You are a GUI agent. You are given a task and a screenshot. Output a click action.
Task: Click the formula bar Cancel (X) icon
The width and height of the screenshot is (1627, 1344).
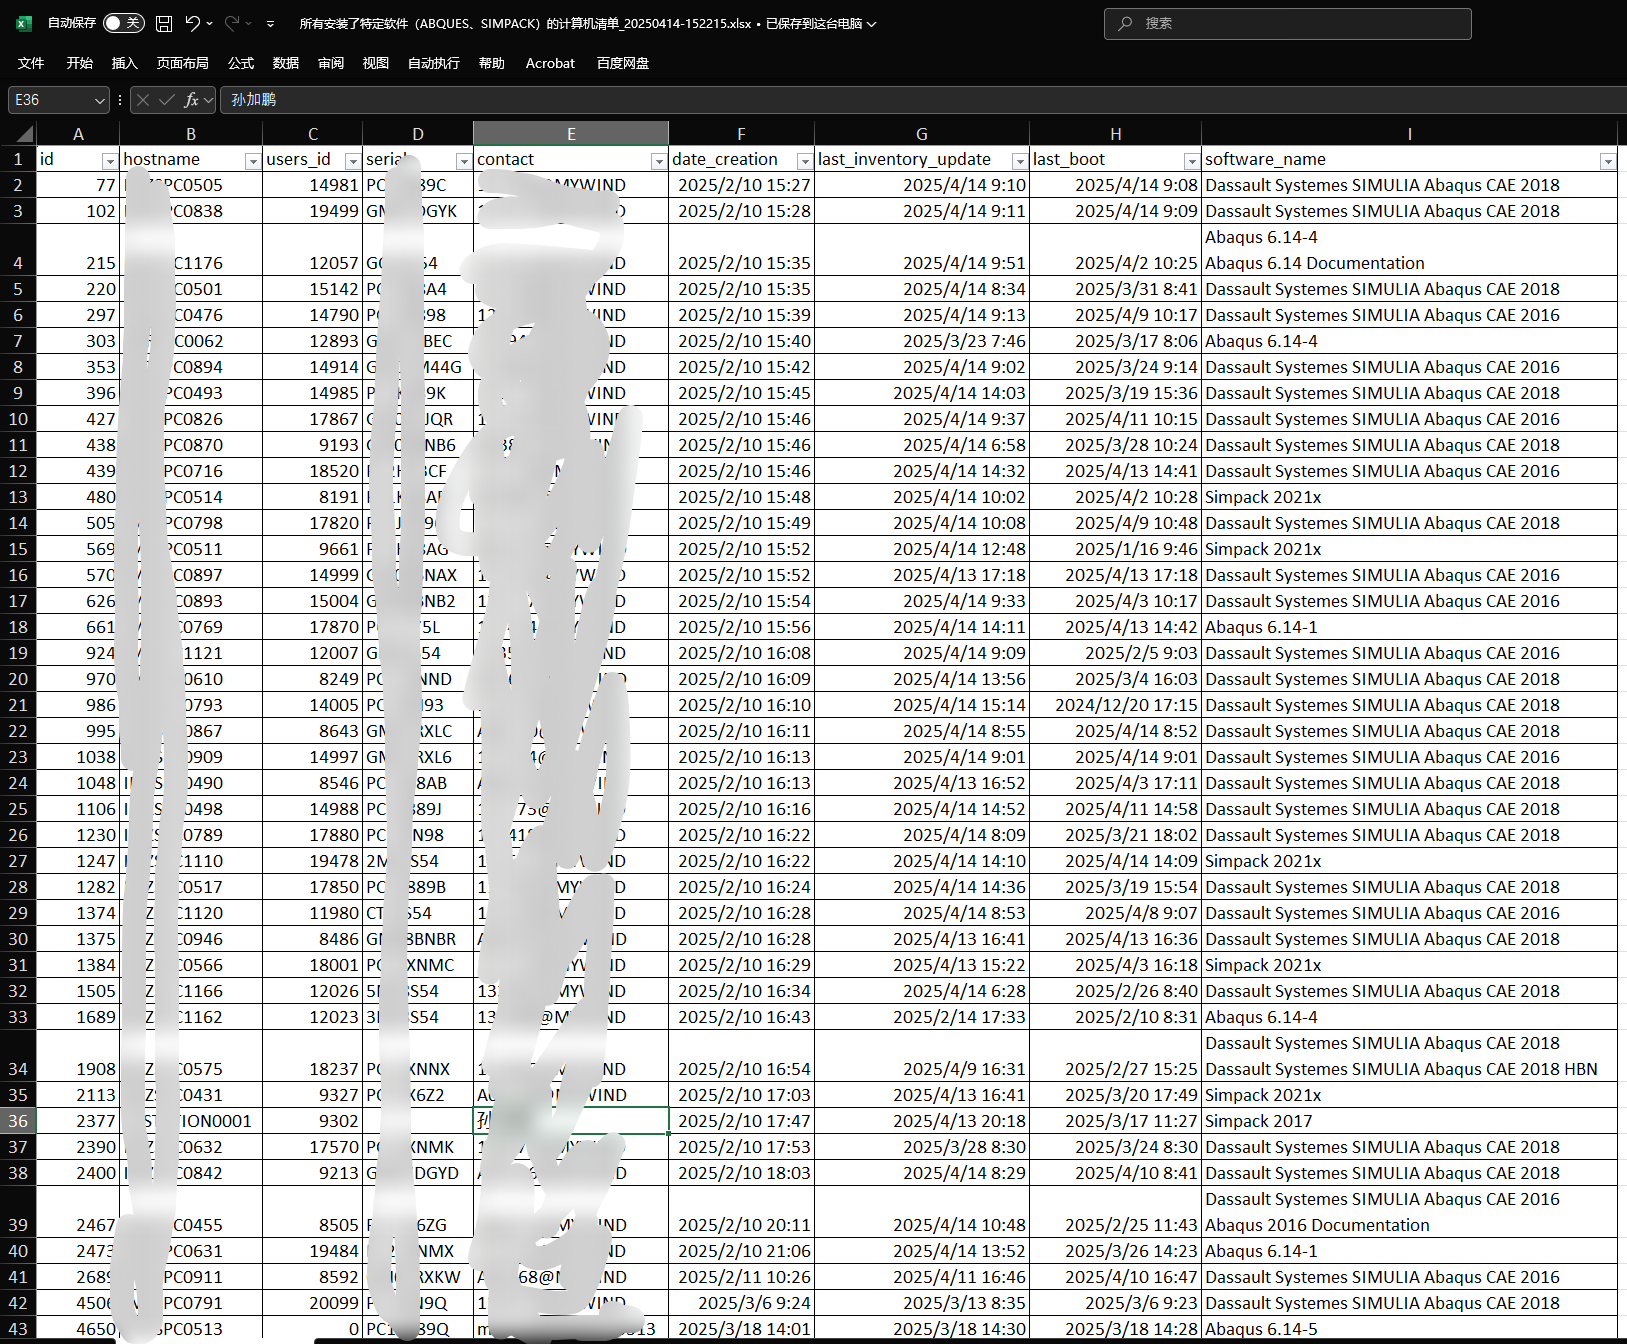pyautogui.click(x=143, y=100)
